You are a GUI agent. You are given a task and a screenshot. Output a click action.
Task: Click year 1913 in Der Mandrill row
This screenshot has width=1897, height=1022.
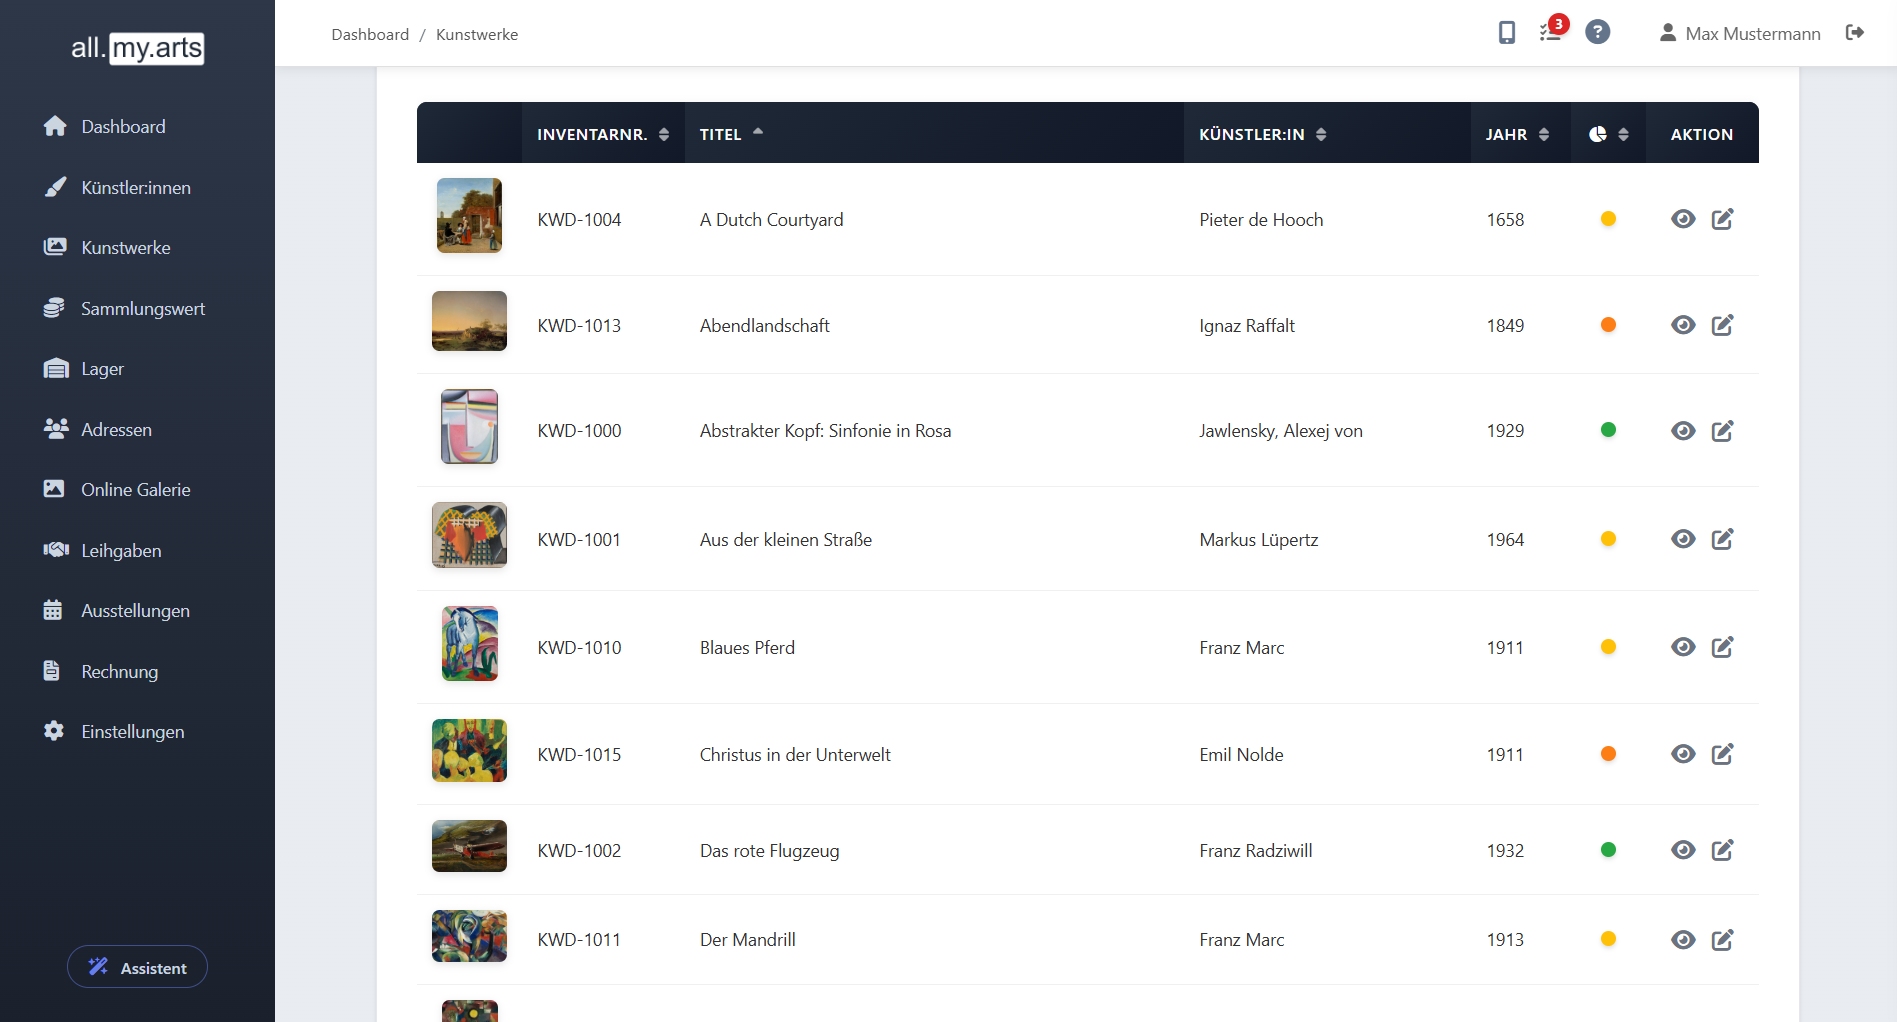pyautogui.click(x=1505, y=940)
